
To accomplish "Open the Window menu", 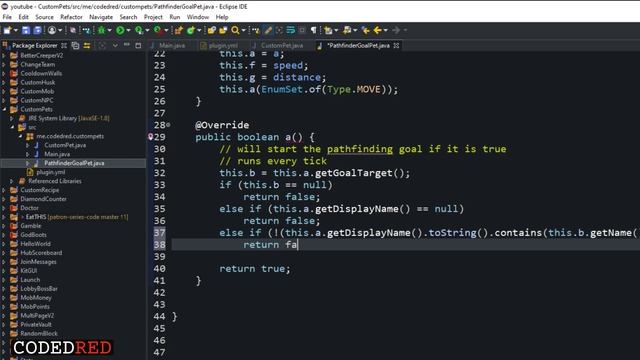I will click(198, 17).
